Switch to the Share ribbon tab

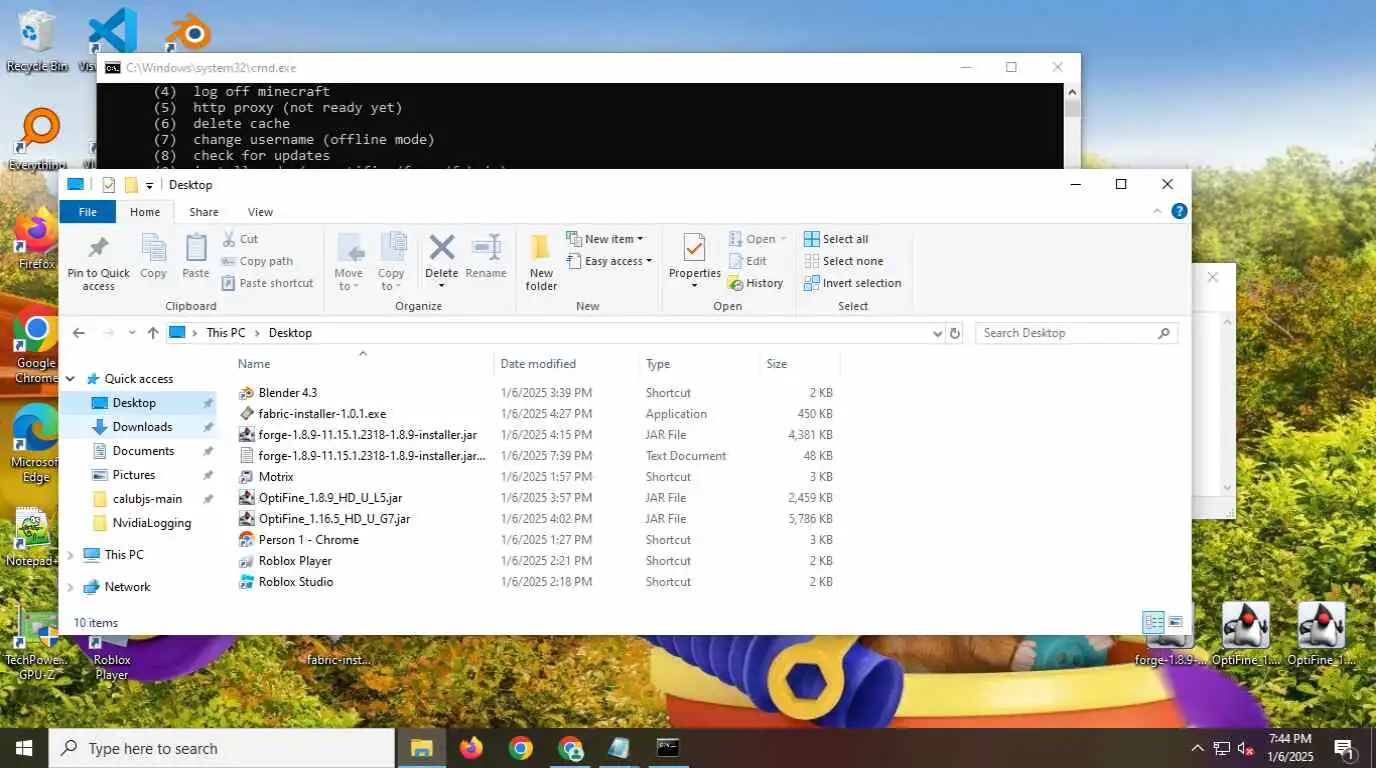click(204, 212)
